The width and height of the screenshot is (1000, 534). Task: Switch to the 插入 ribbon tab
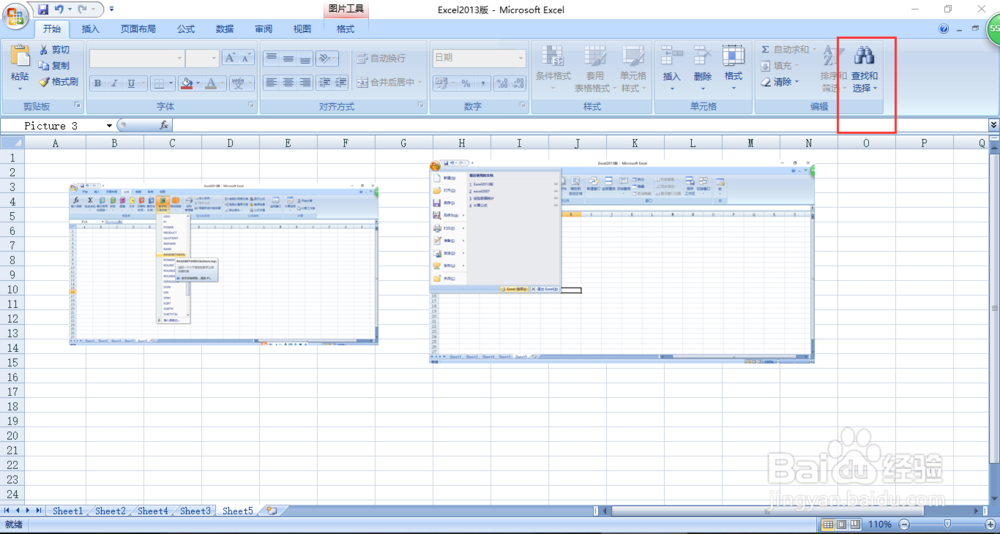tap(91, 29)
